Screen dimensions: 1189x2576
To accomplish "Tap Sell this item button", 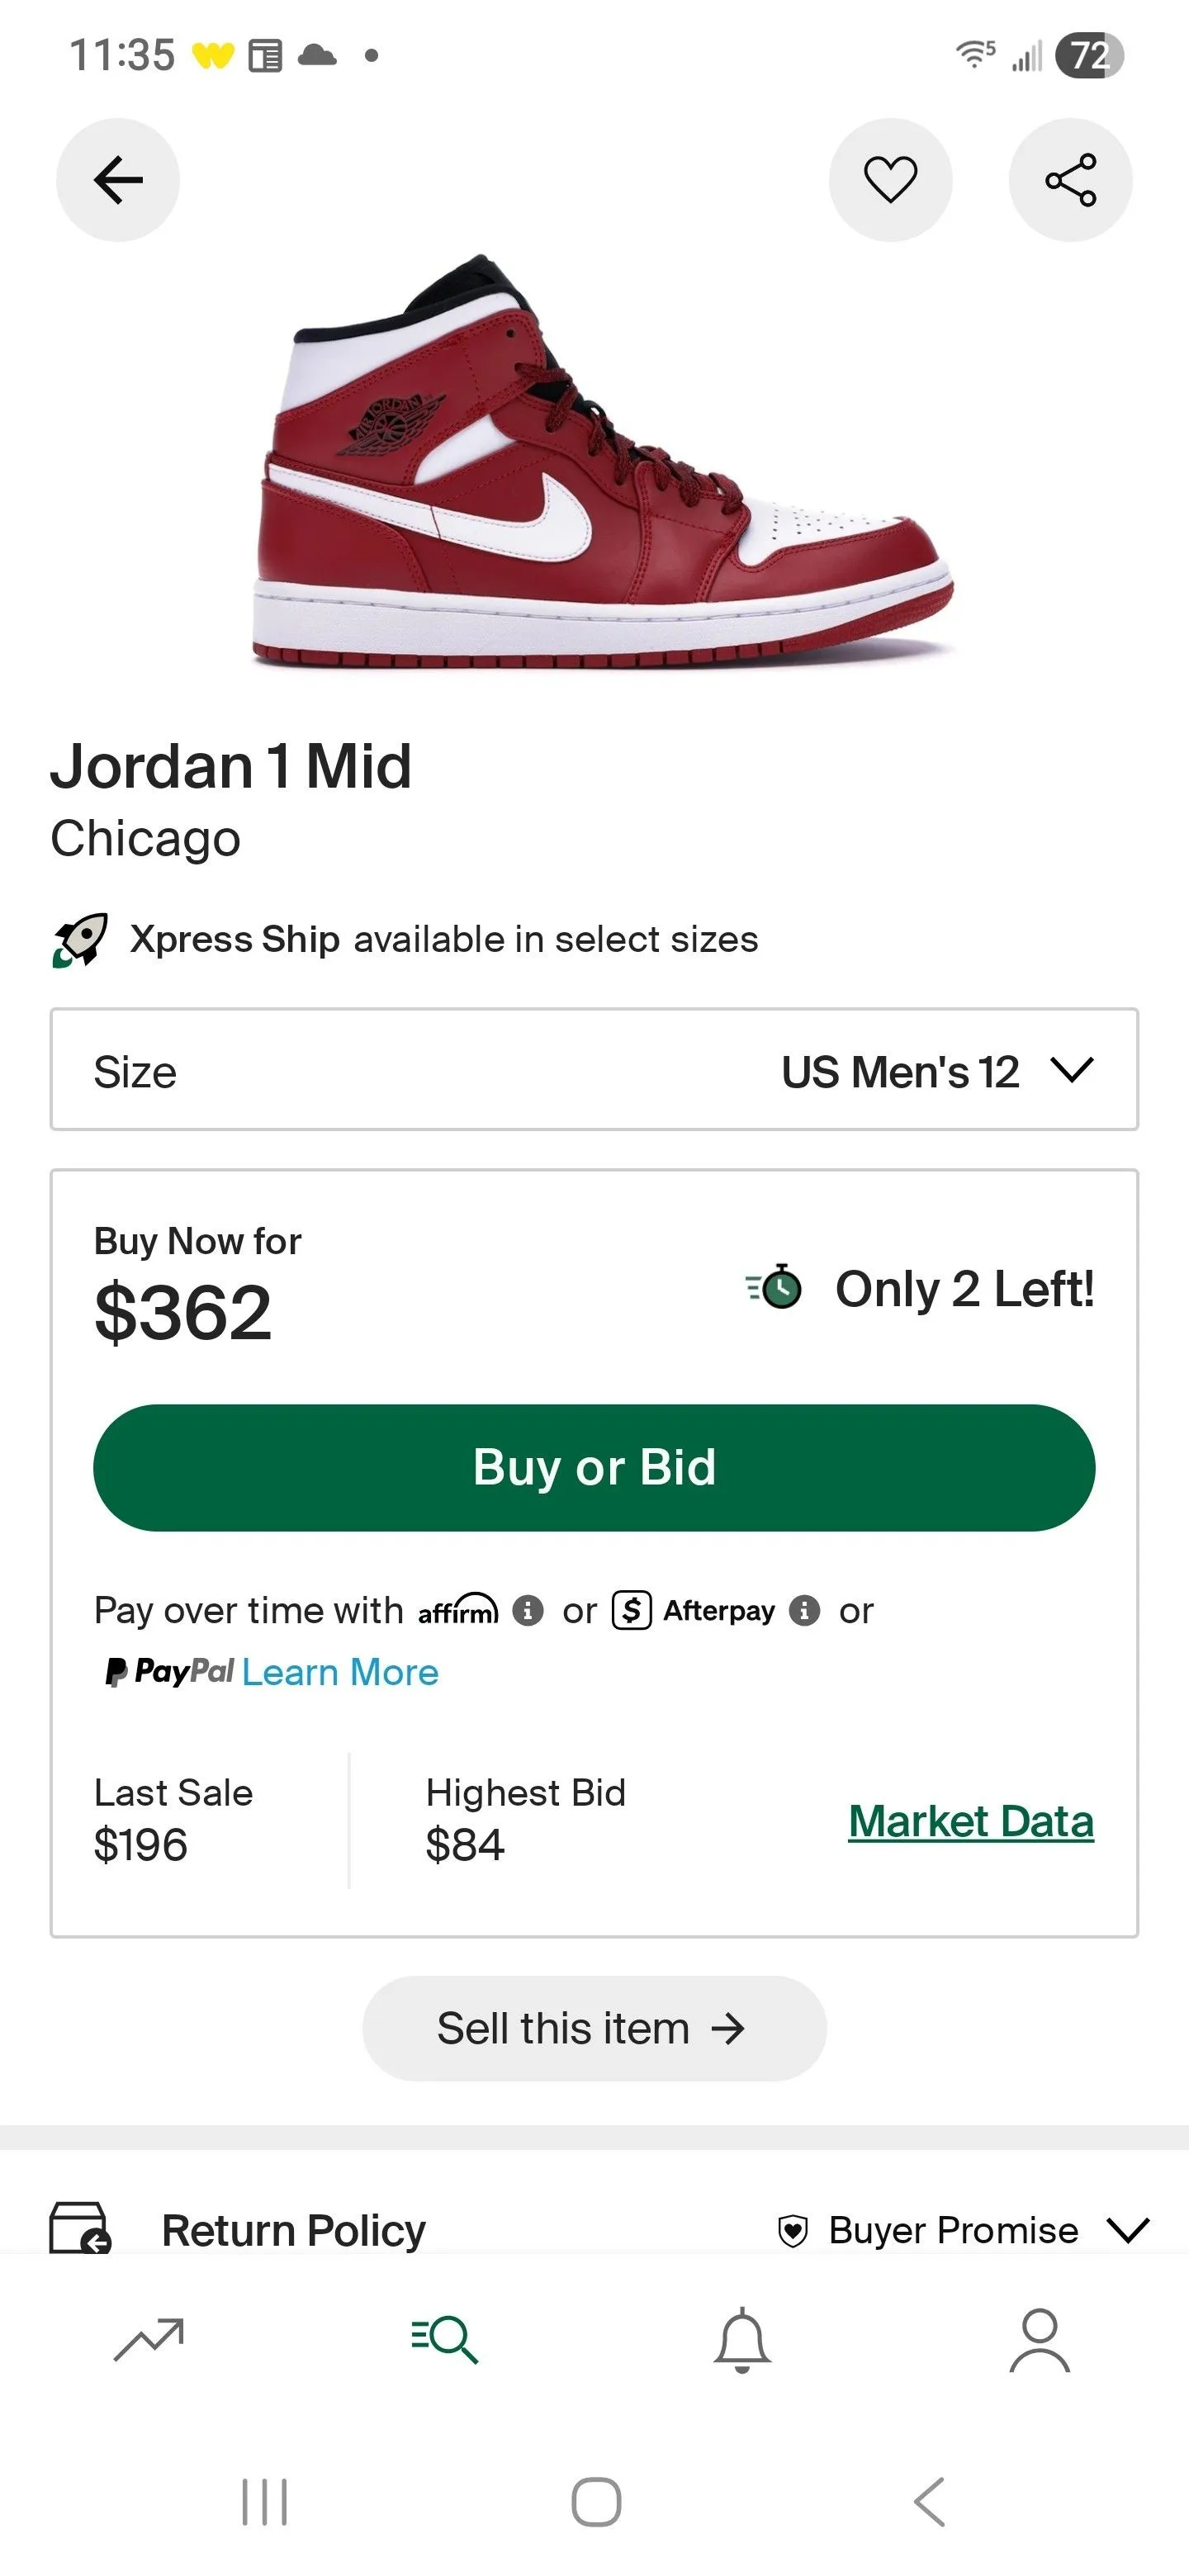I will [x=594, y=2028].
